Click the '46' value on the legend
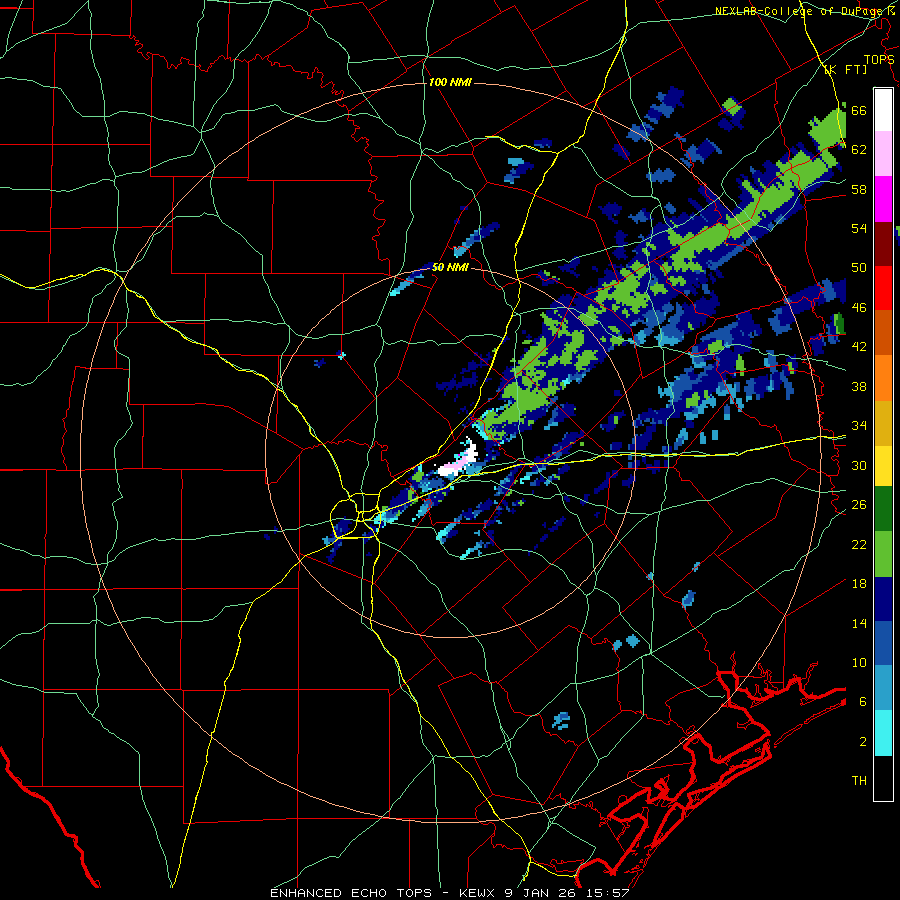 pos(859,308)
